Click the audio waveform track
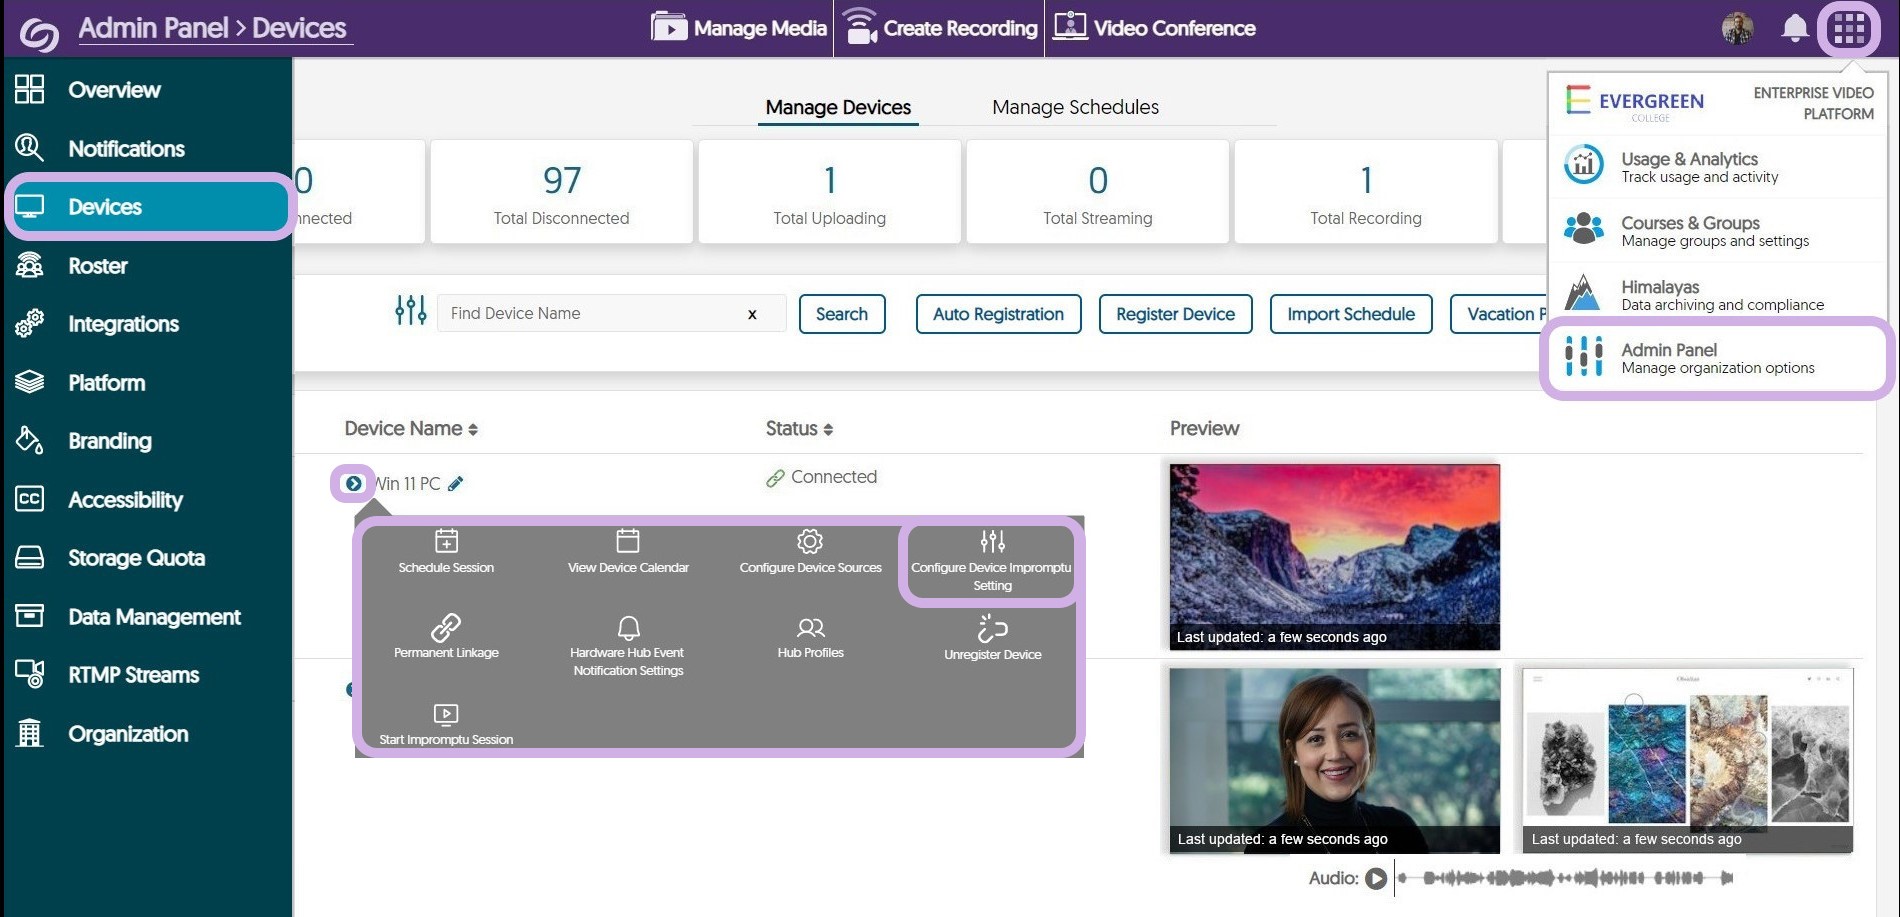Viewport: 1900px width, 917px height. click(1565, 878)
